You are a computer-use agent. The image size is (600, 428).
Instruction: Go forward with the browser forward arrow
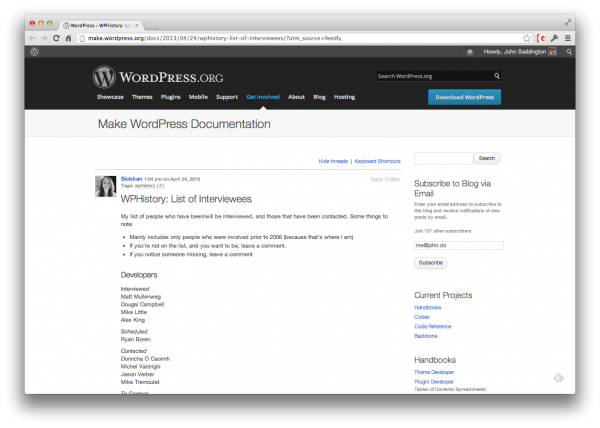click(x=44, y=38)
